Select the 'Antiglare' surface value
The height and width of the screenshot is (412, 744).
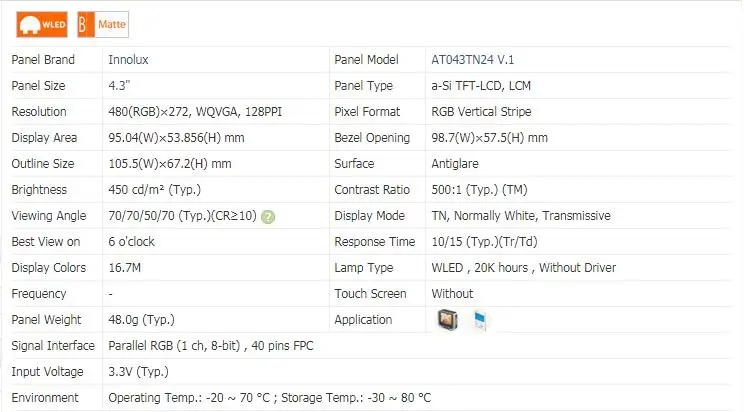[x=455, y=164]
